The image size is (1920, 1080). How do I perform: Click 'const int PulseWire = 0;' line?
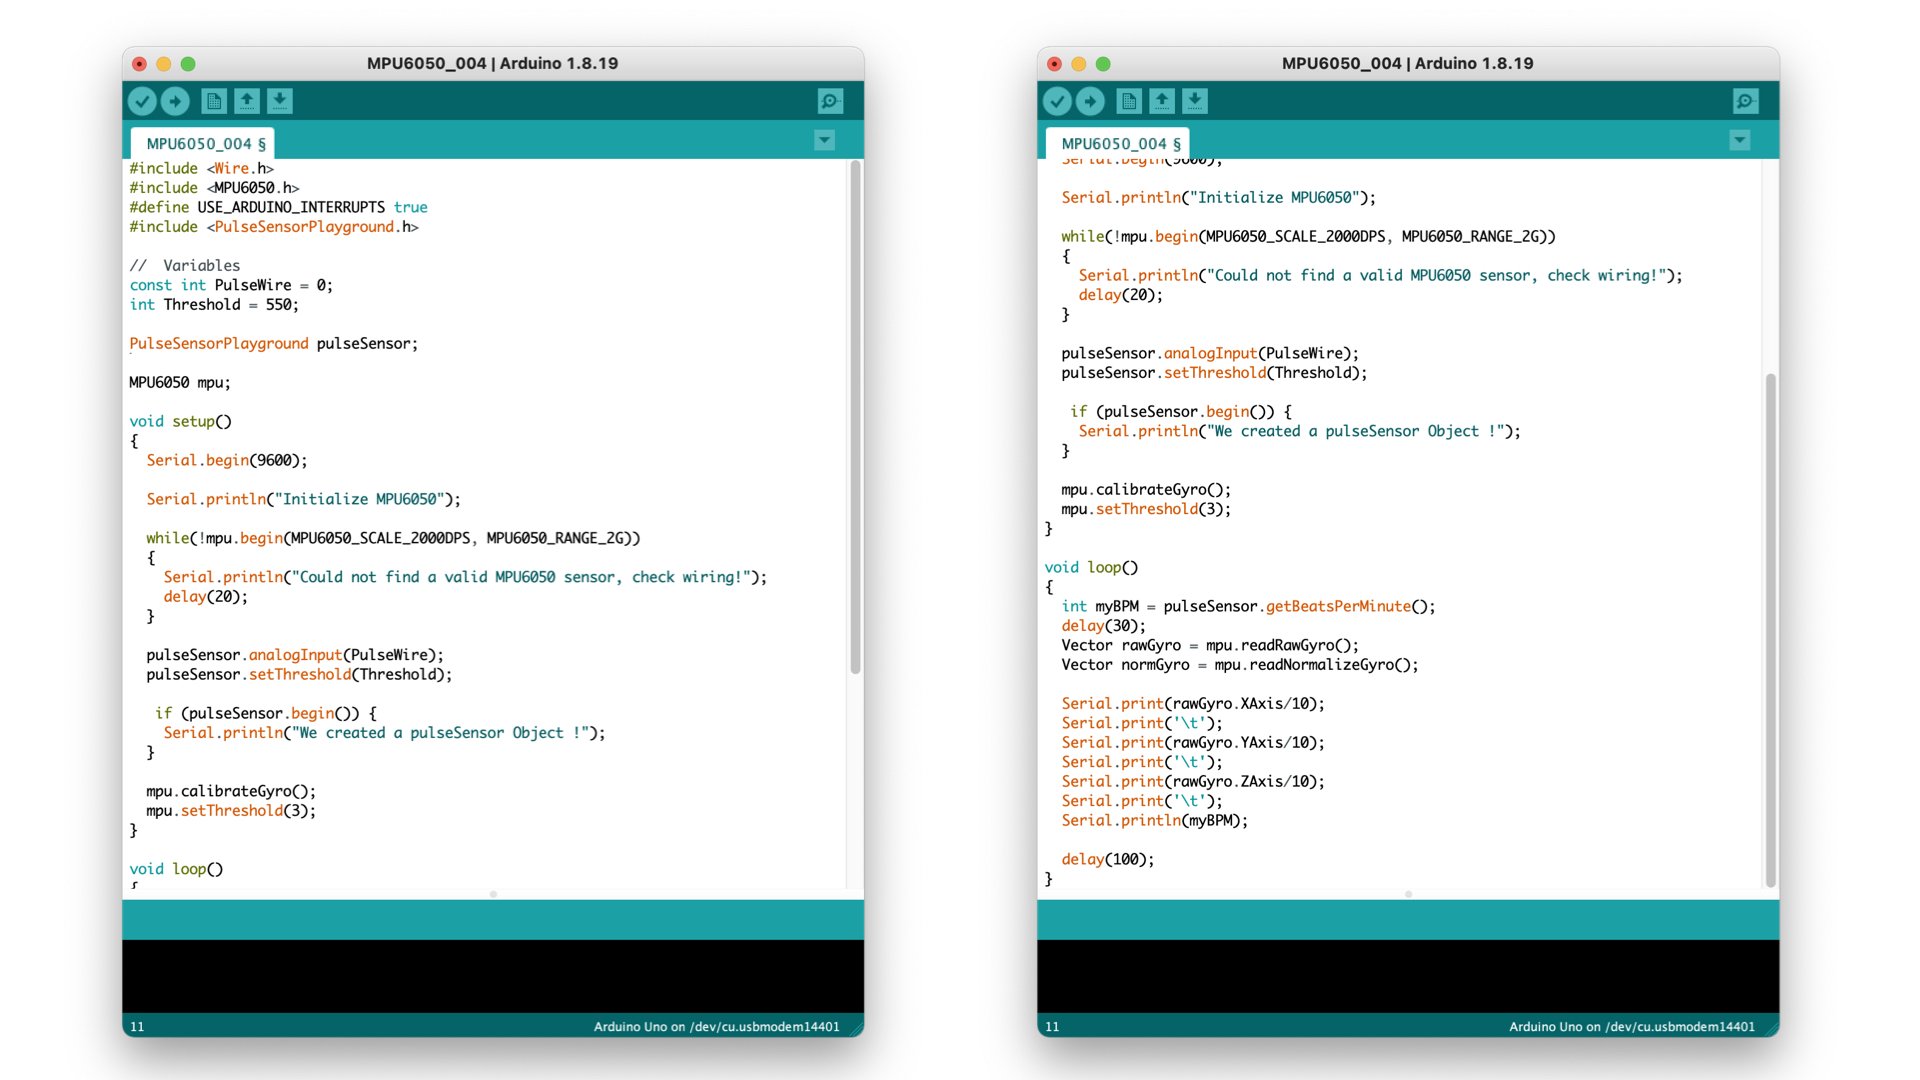pos(231,285)
